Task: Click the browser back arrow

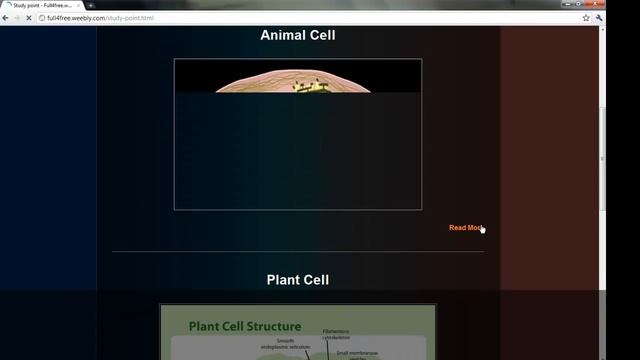Action: (5, 18)
